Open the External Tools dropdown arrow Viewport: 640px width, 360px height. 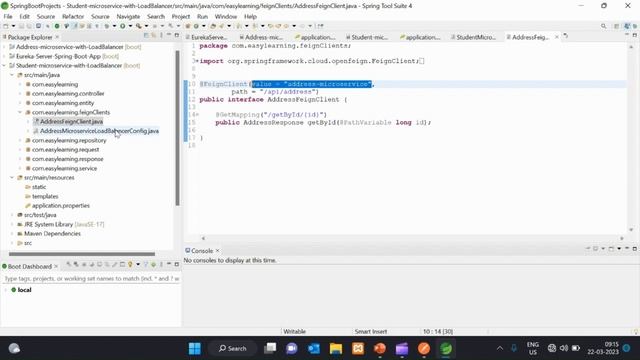coord(146,26)
